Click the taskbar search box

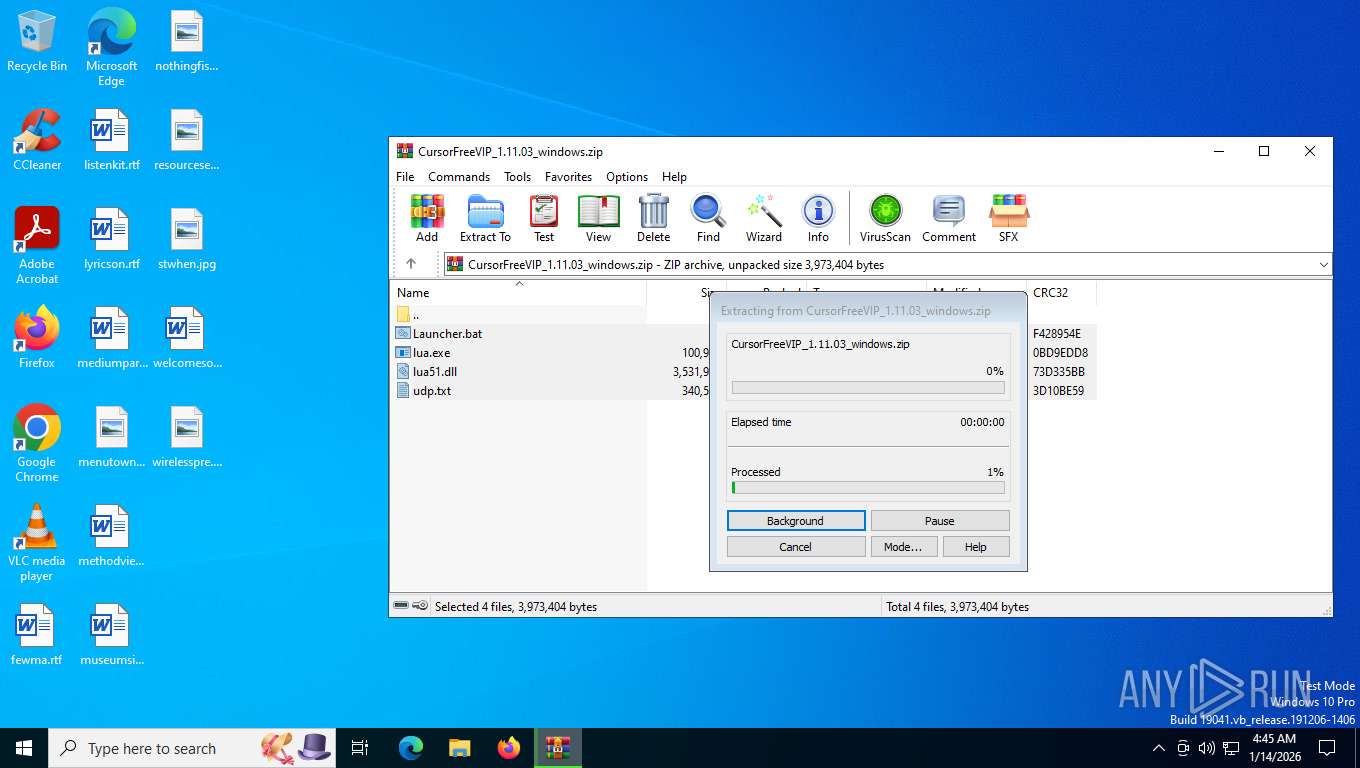194,748
